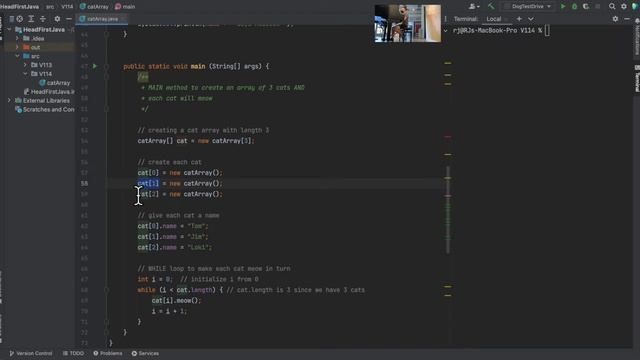The height and width of the screenshot is (360, 640).
Task: Expand all icon in Project panel toolbar
Action: coord(31,19)
